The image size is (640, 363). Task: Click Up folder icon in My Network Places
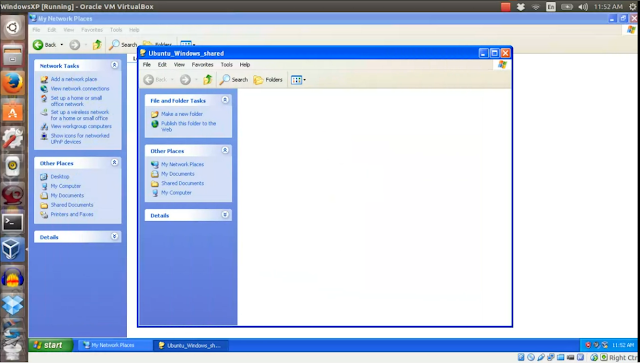97,45
